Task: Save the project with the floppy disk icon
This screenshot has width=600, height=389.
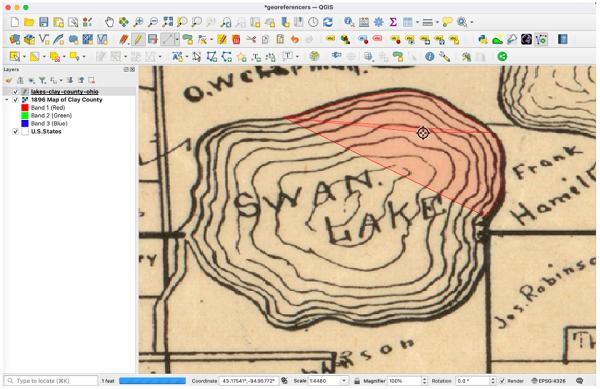Action: (x=44, y=22)
